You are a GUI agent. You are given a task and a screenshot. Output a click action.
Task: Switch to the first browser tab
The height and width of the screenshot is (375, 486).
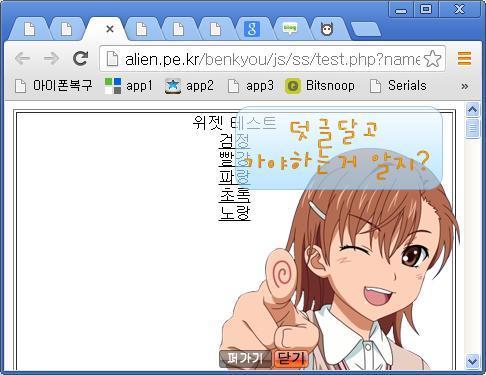tap(30, 29)
